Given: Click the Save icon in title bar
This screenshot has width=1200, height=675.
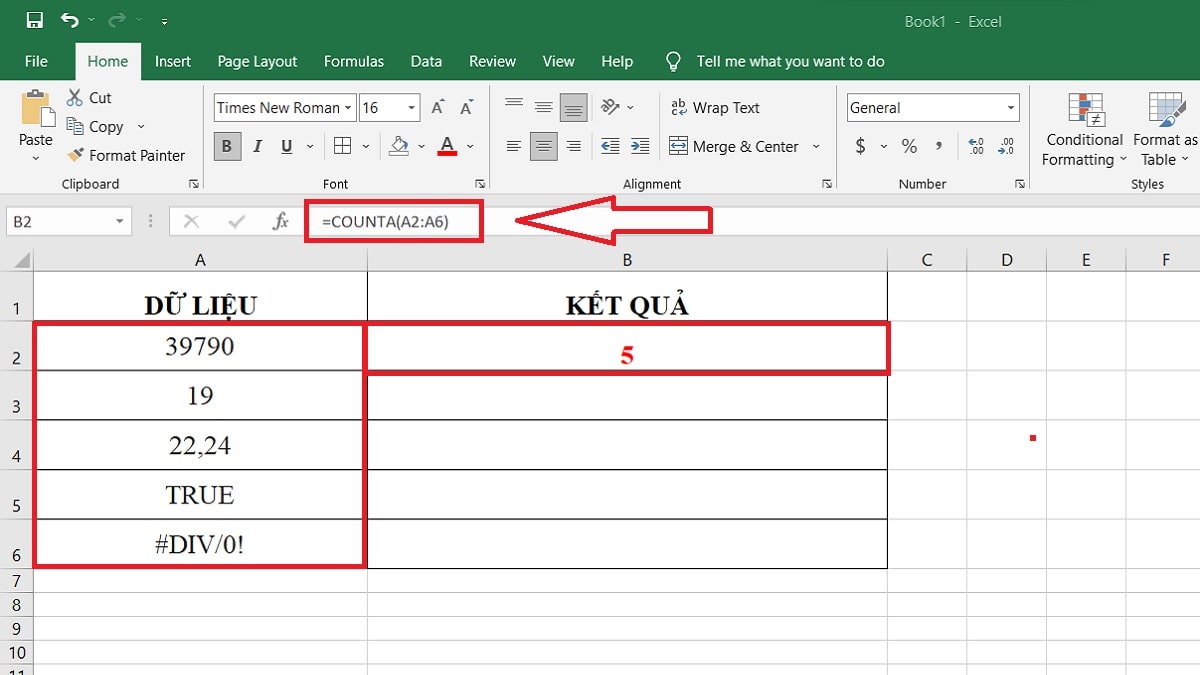Looking at the screenshot, I should coord(34,21).
